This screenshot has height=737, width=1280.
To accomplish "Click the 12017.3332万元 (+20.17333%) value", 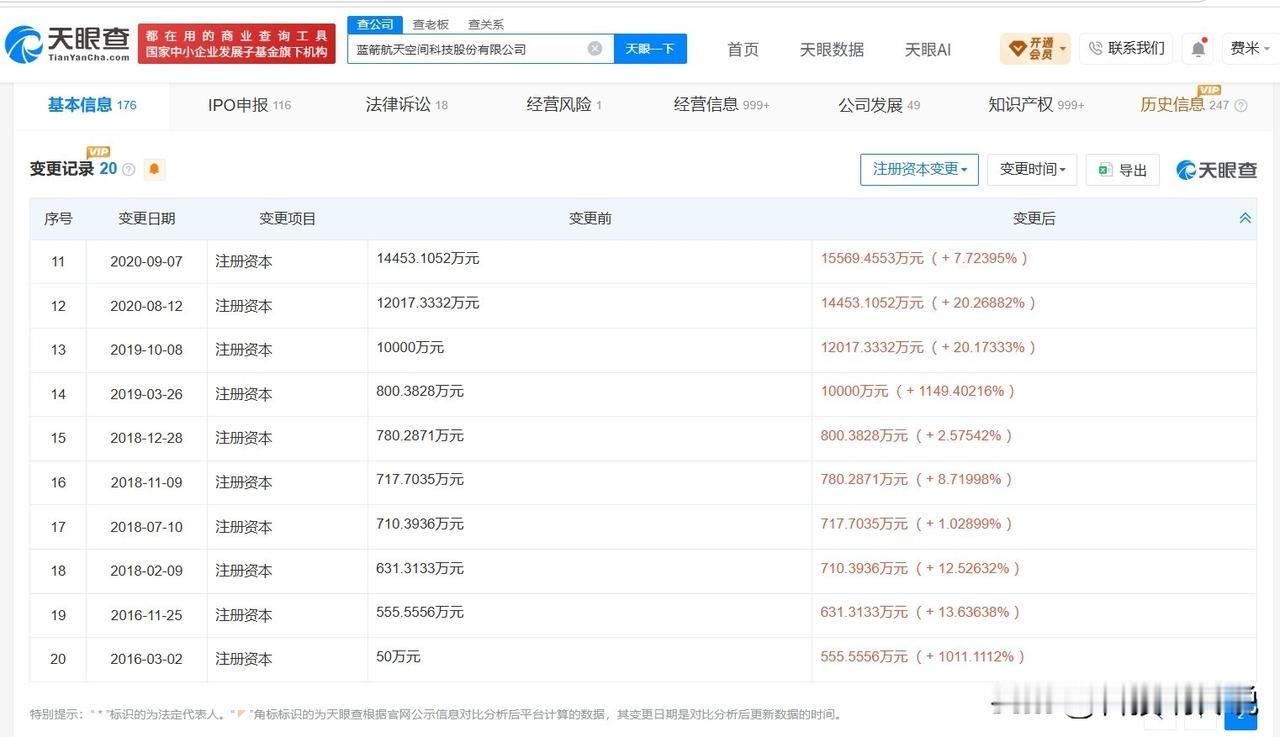I will [929, 347].
